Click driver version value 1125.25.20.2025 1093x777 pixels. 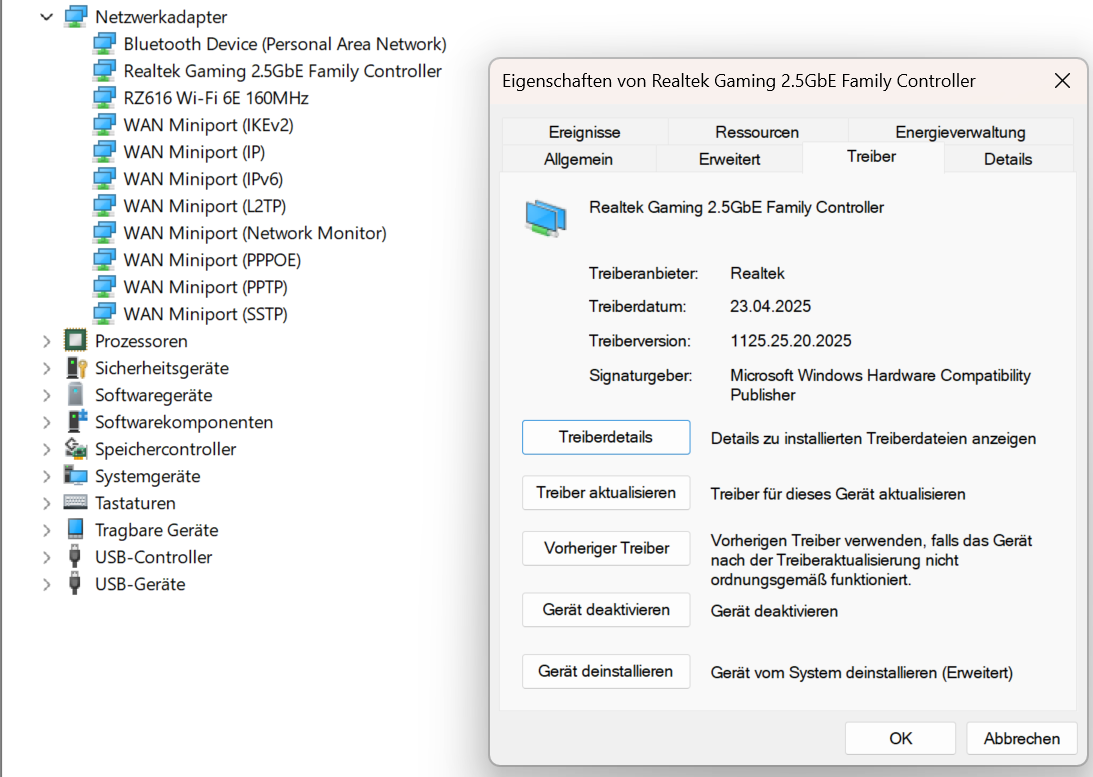(x=790, y=341)
